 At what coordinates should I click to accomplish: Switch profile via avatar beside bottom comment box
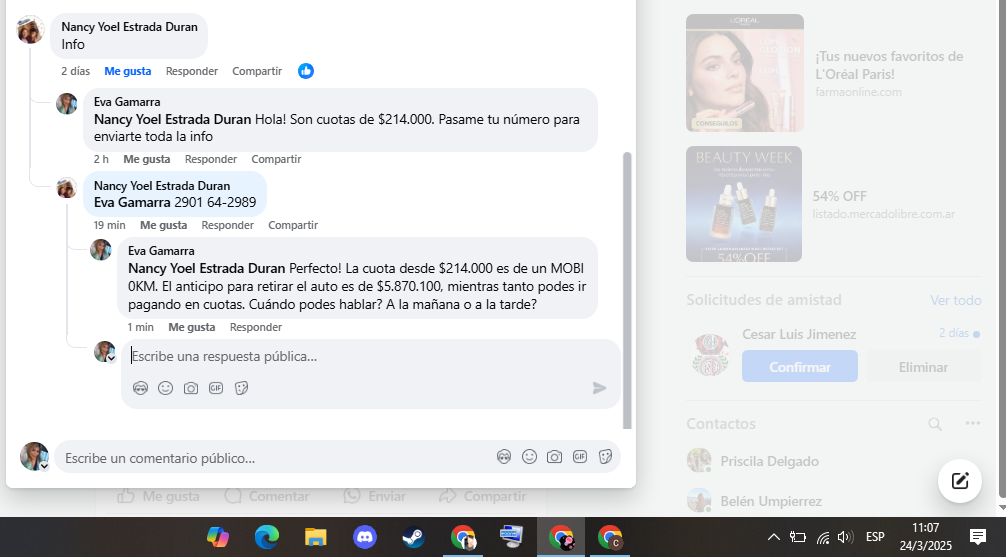coord(35,457)
